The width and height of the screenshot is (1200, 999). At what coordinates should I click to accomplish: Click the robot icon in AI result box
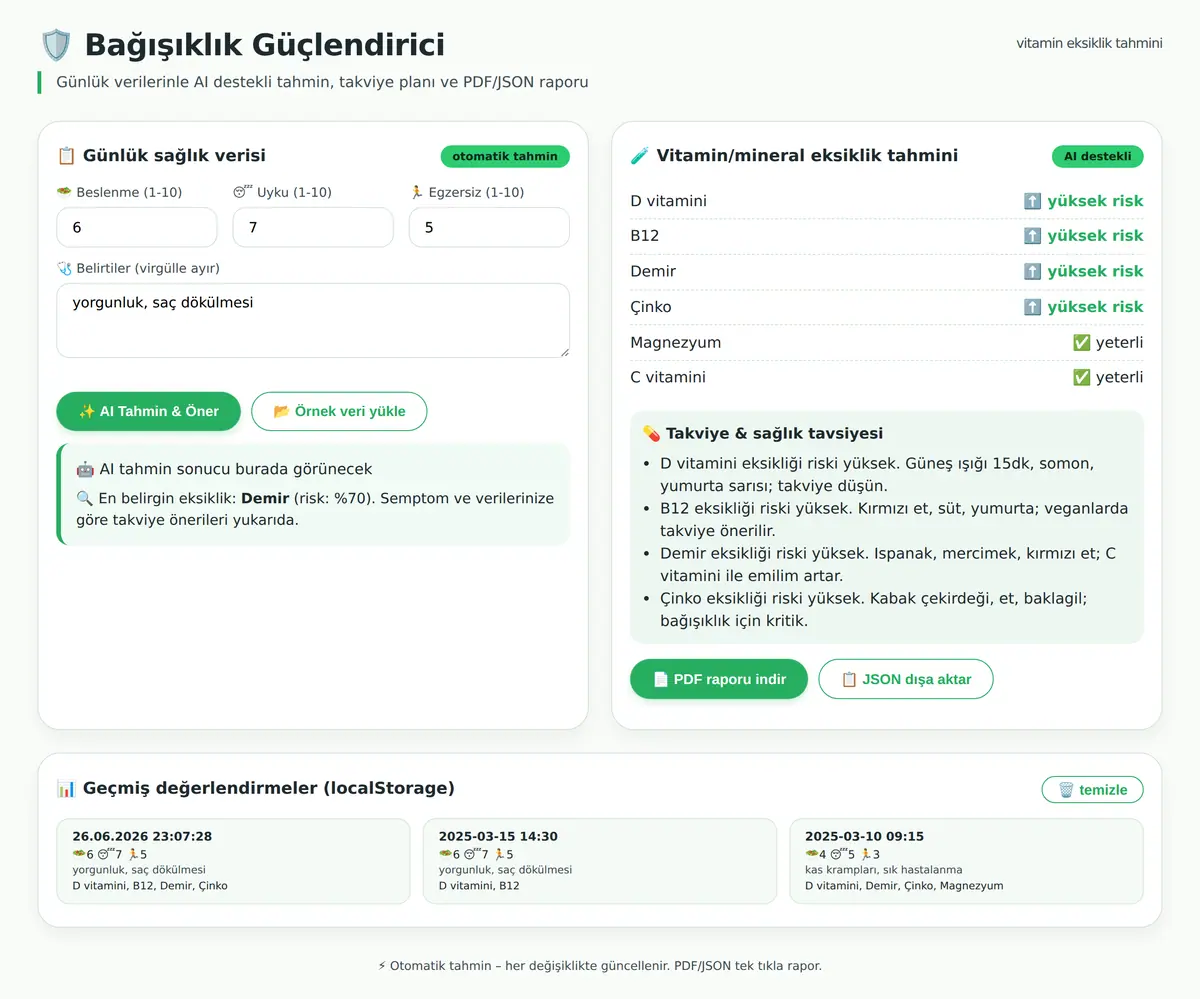point(86,469)
